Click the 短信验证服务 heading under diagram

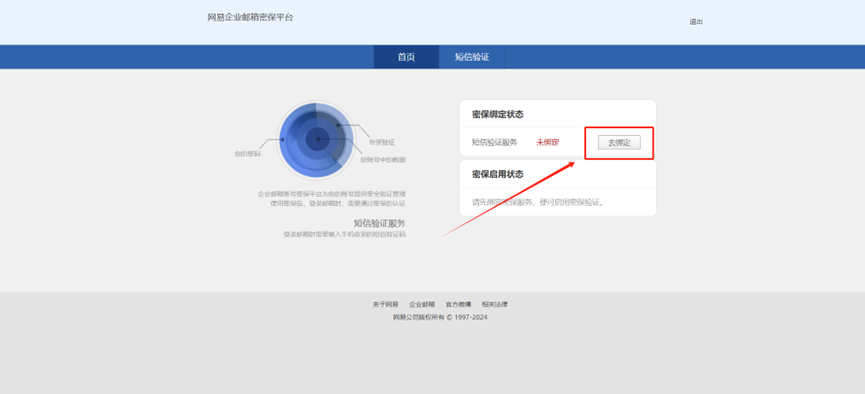click(380, 223)
